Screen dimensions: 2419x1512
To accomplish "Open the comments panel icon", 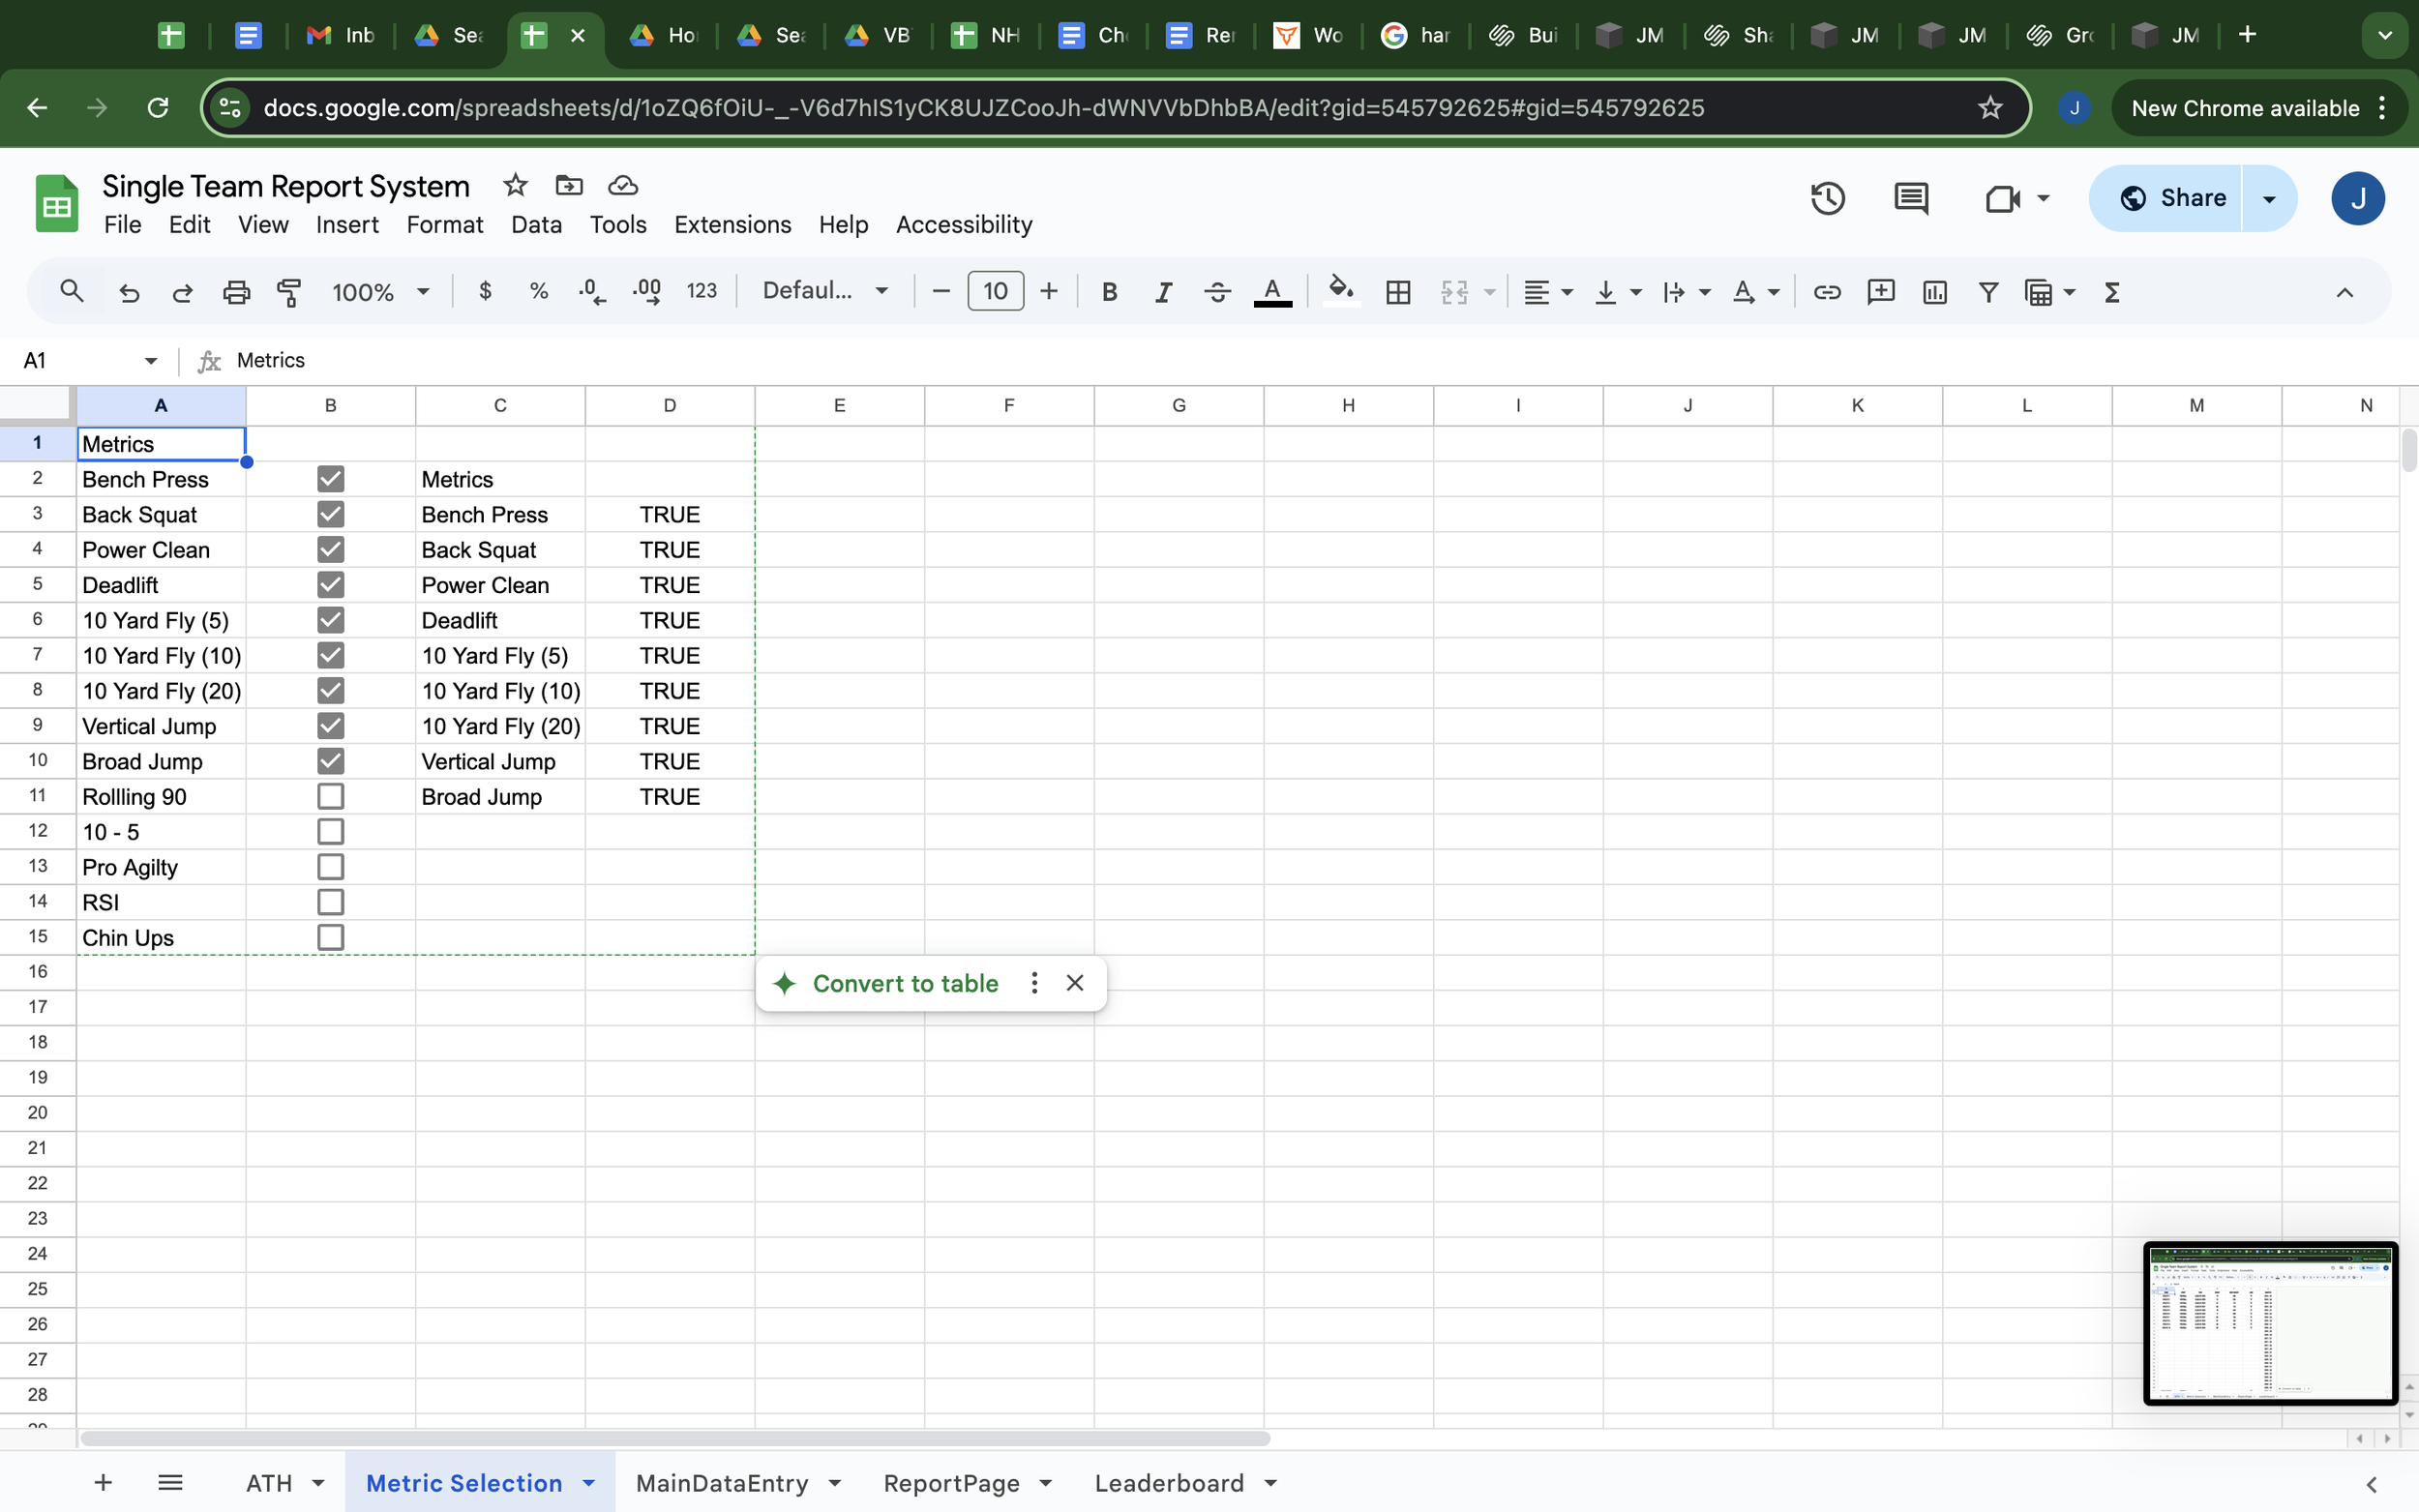I will [x=1911, y=198].
